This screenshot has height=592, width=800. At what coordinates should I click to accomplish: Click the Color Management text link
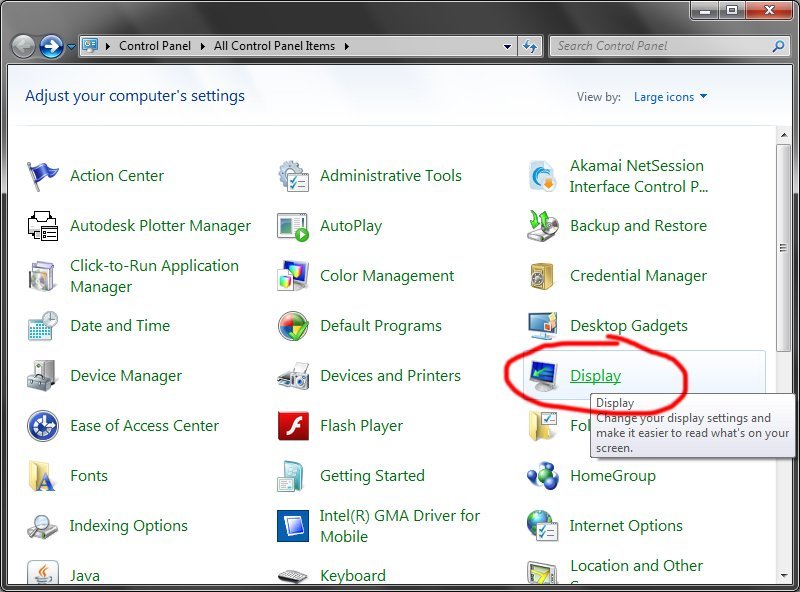387,276
